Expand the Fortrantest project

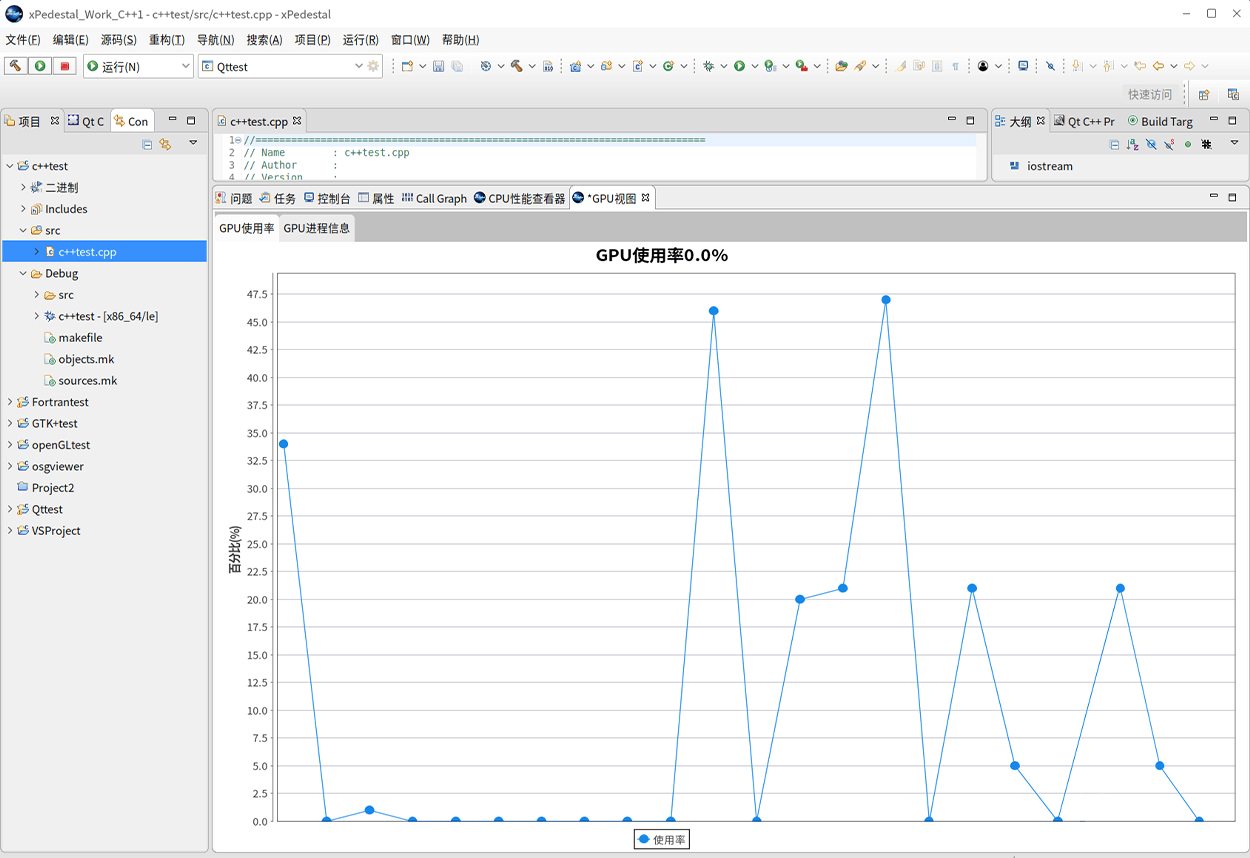tap(10, 402)
